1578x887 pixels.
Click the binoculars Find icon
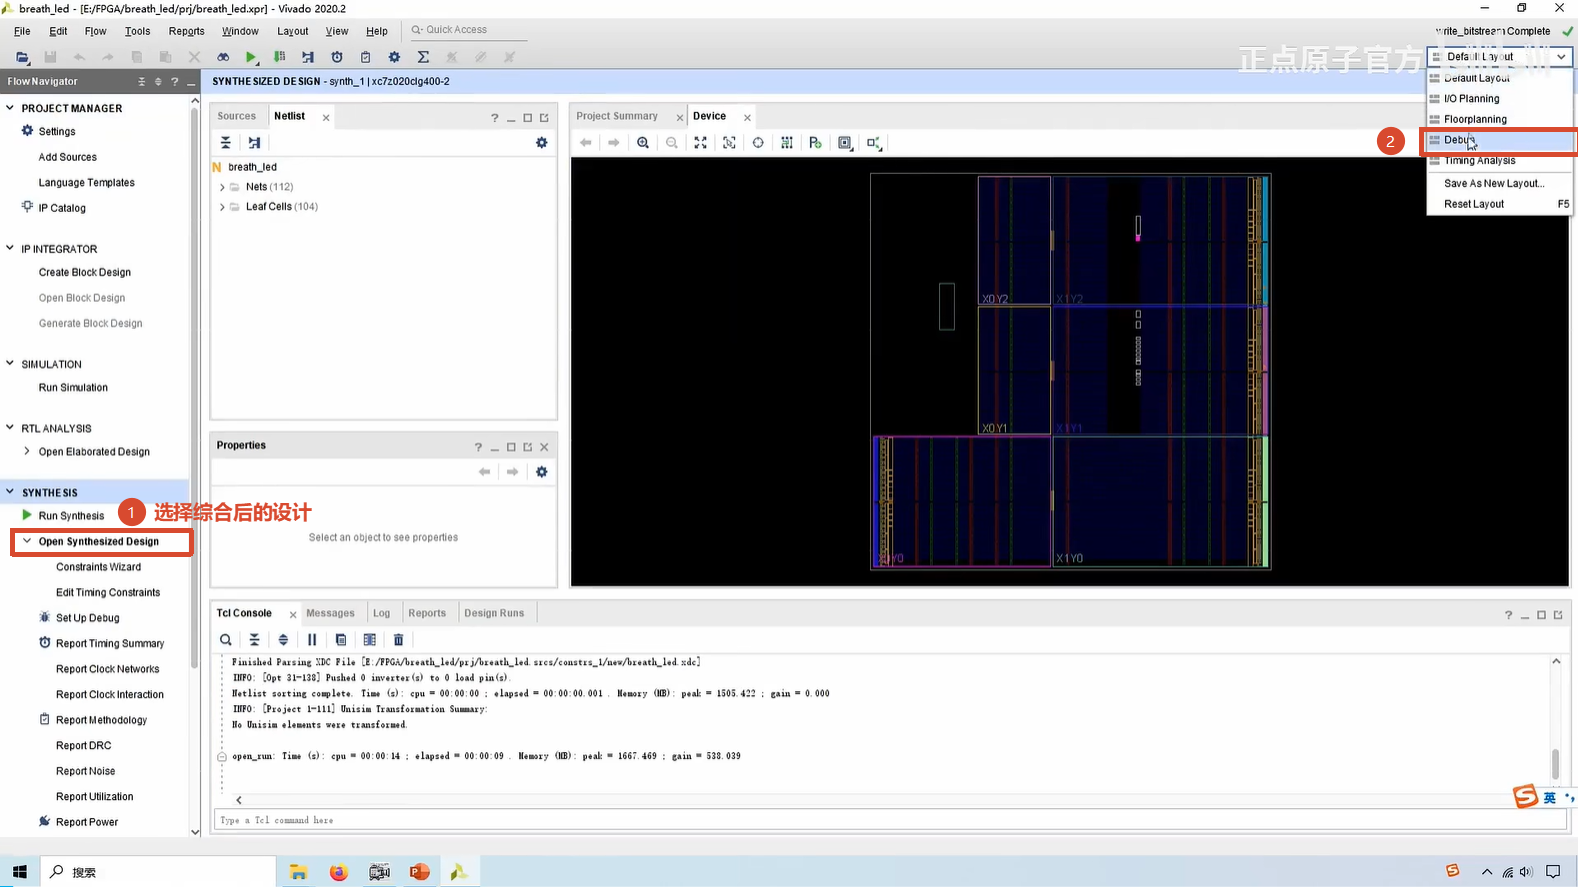click(x=223, y=57)
